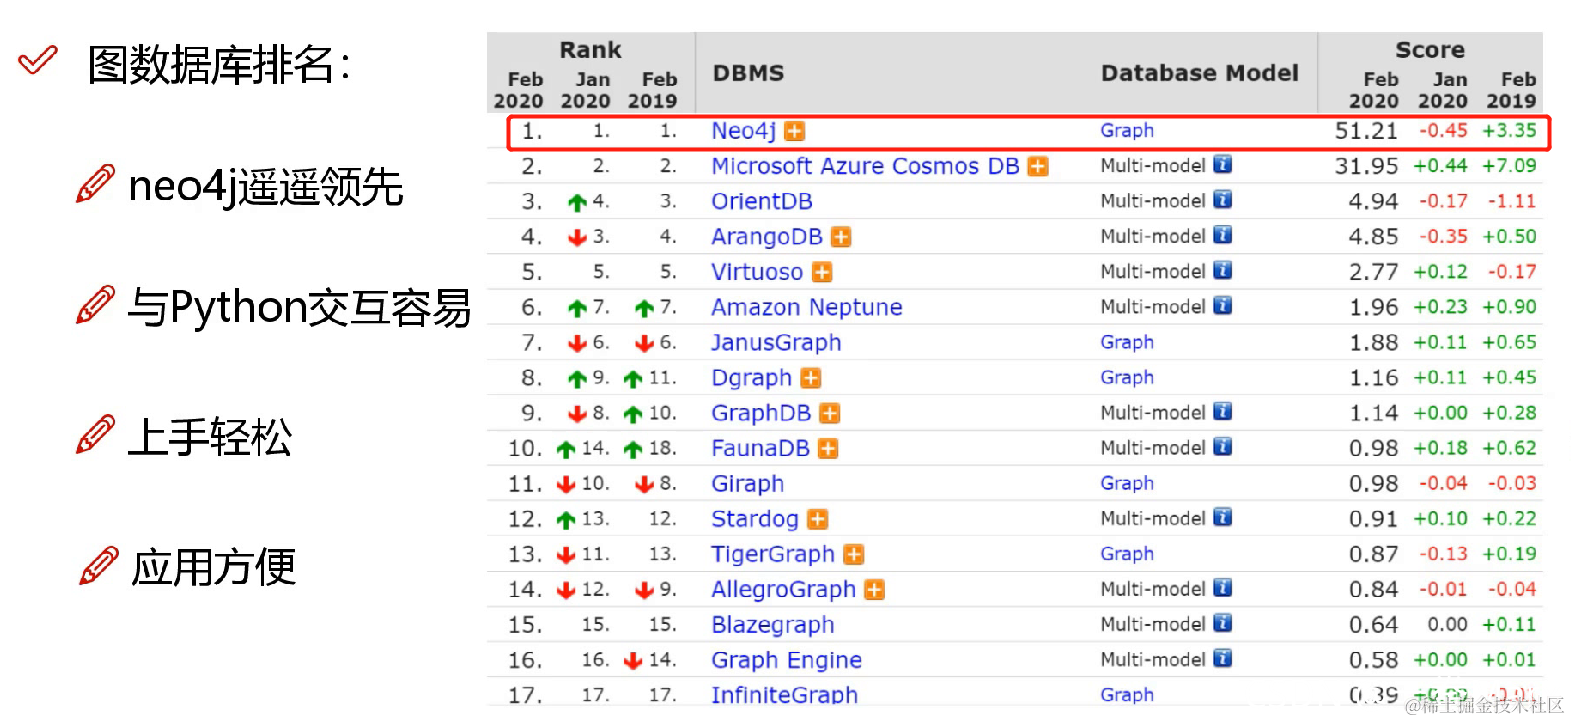The width and height of the screenshot is (1571, 722).
Task: Open the FaunaDB link
Action: pyautogui.click(x=760, y=448)
